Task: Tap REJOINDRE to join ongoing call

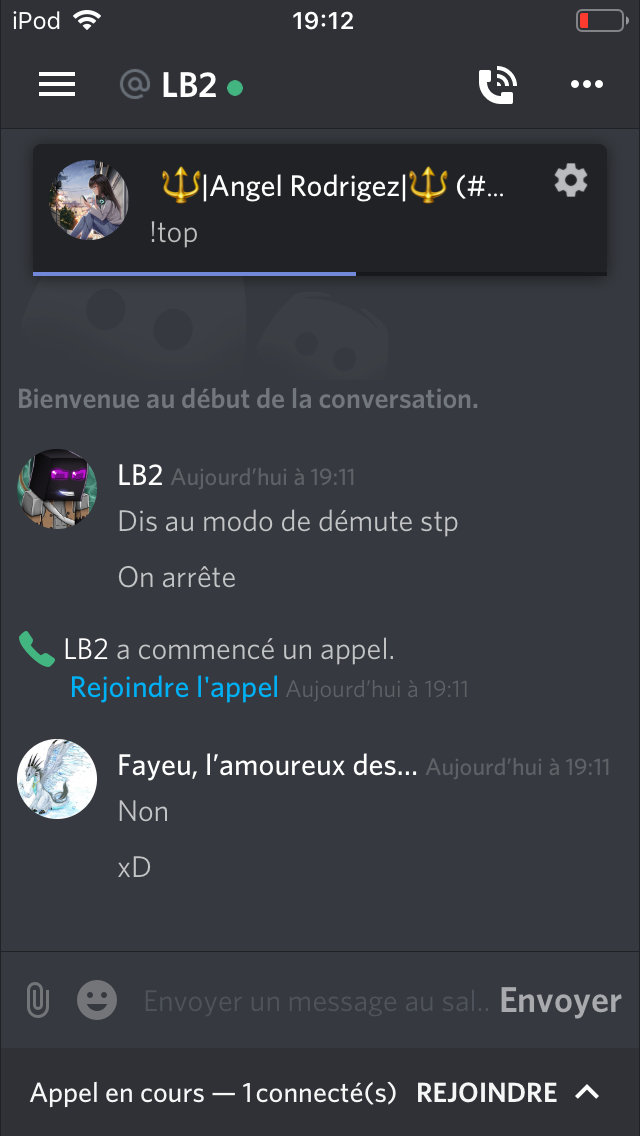Action: tap(487, 1092)
